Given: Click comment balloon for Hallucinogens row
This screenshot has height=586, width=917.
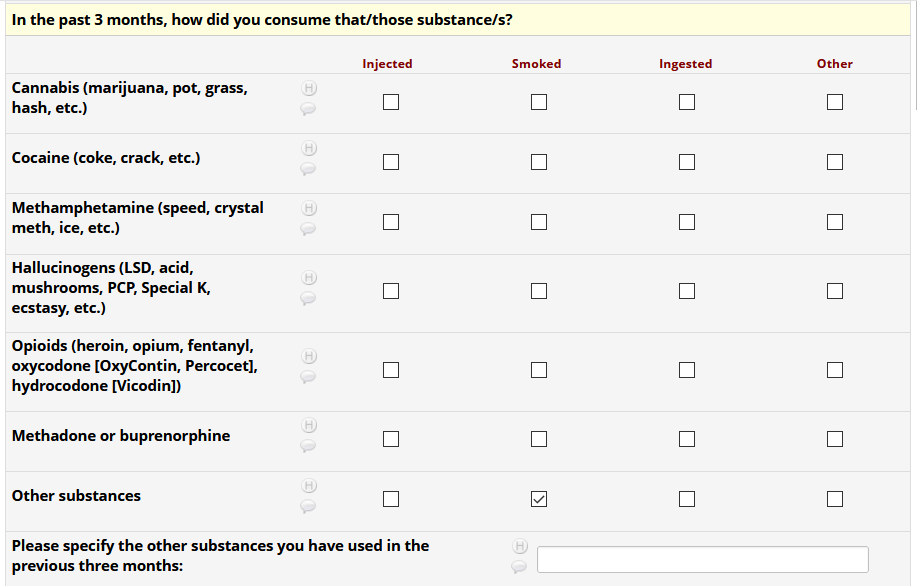Looking at the screenshot, I should [309, 298].
